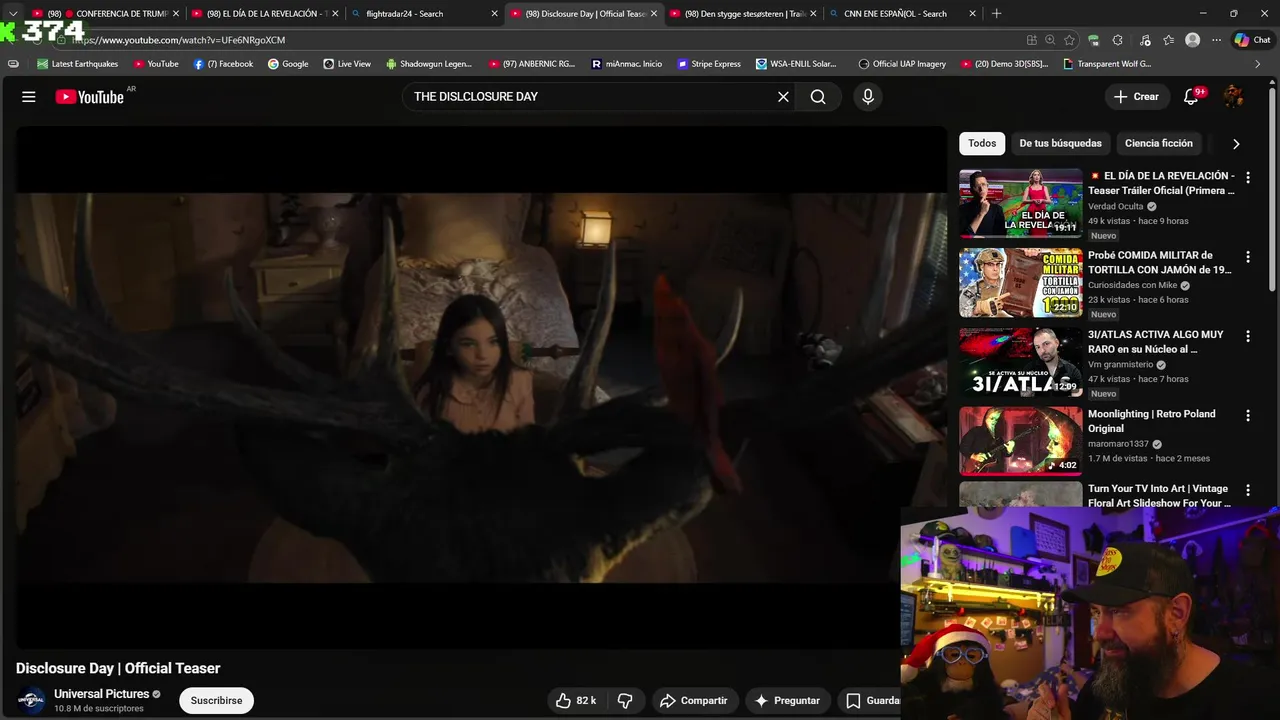Open Curiosidades con Mike channel name
1280x720 pixels.
pyautogui.click(x=1132, y=286)
